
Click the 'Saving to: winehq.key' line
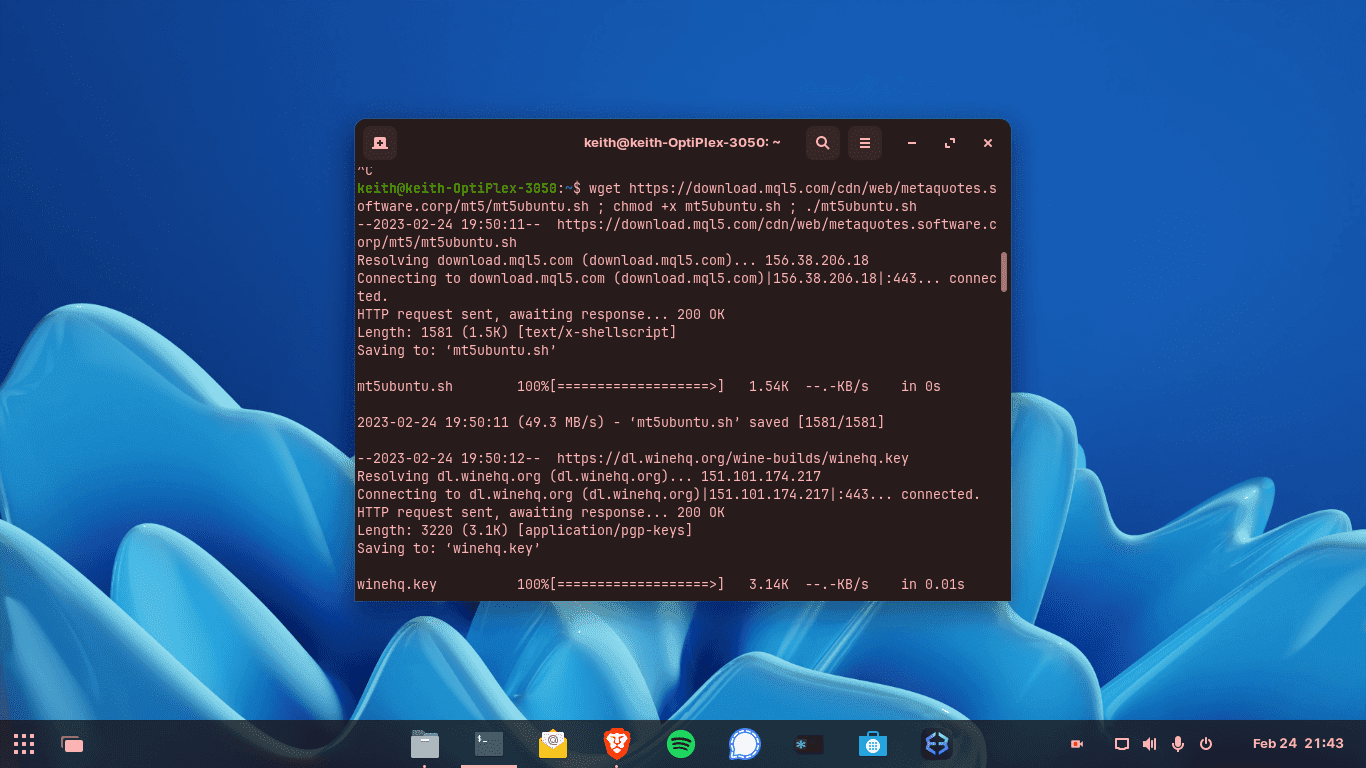pyautogui.click(x=449, y=548)
